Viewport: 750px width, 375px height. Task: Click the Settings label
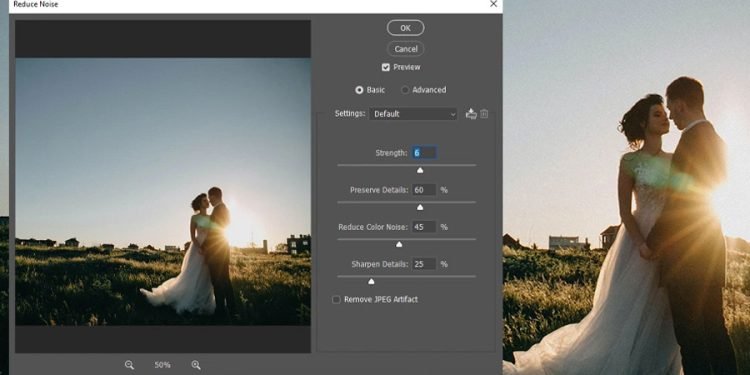tap(350, 114)
